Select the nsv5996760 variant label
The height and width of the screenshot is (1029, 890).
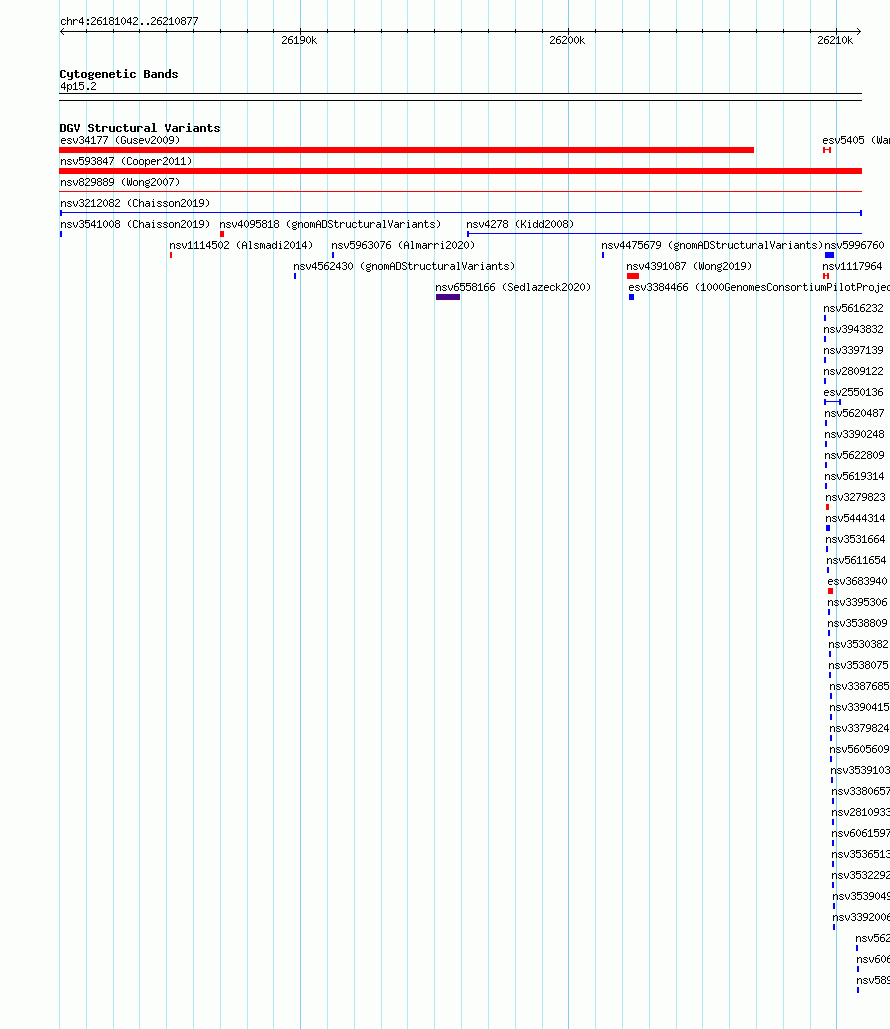point(855,245)
